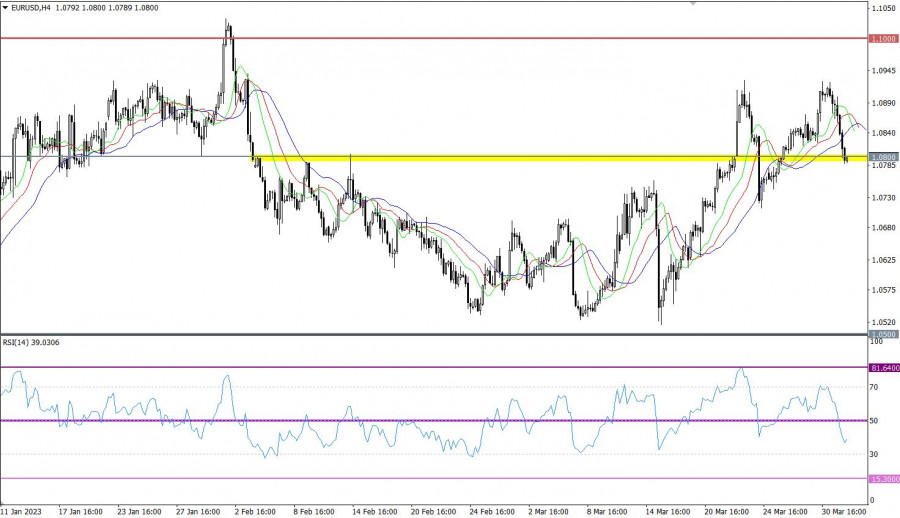Viewport: 900px width, 518px height.
Task: Click the 1.0500 price level label
Action: tap(882, 334)
